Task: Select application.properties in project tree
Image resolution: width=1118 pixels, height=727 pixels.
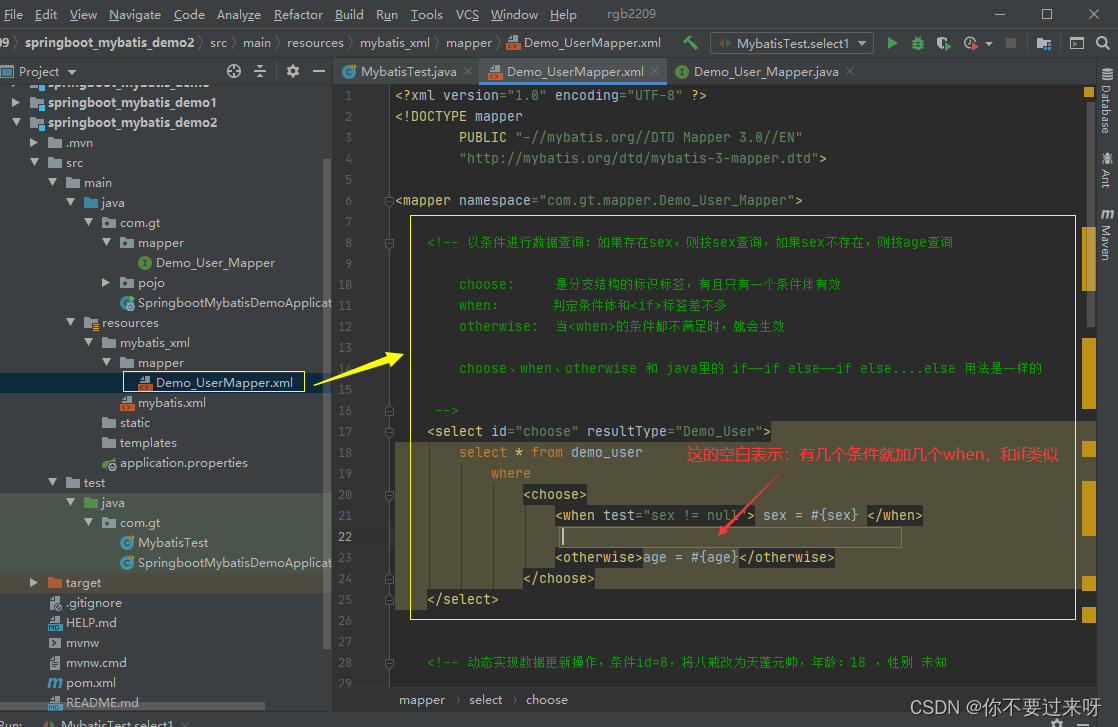Action: point(184,463)
